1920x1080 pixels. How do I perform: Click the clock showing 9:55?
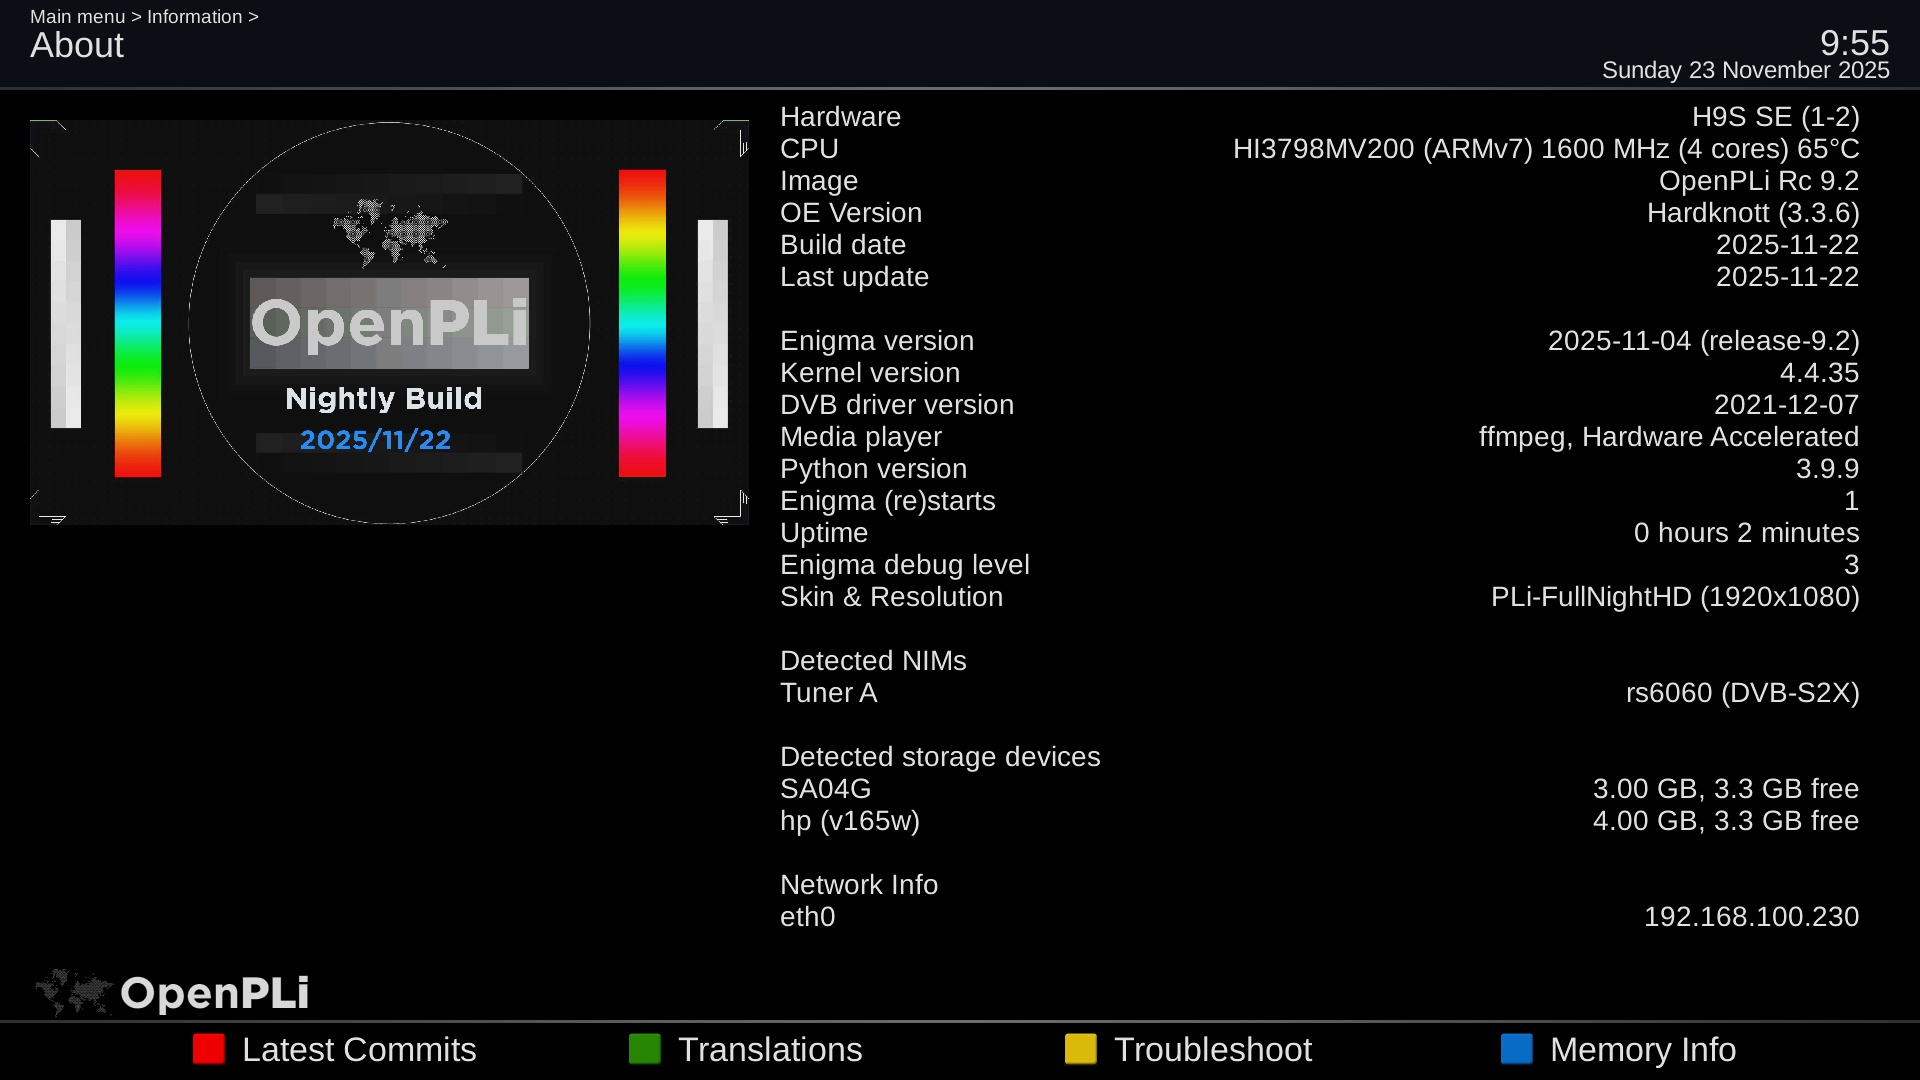coord(1854,43)
